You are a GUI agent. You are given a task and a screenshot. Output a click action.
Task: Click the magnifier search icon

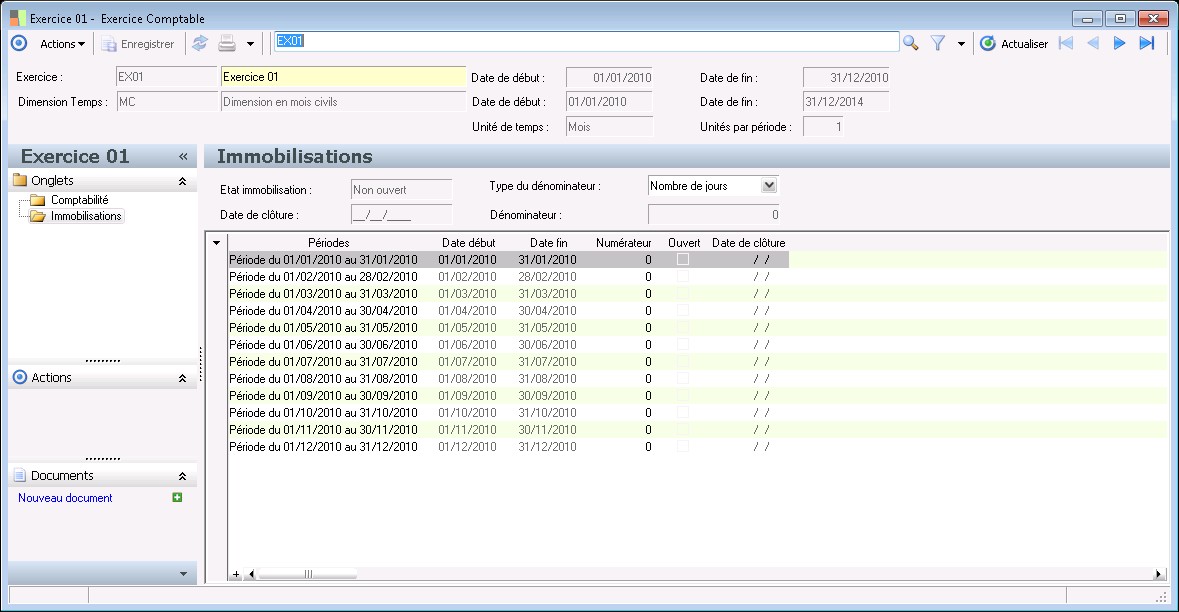(x=910, y=43)
